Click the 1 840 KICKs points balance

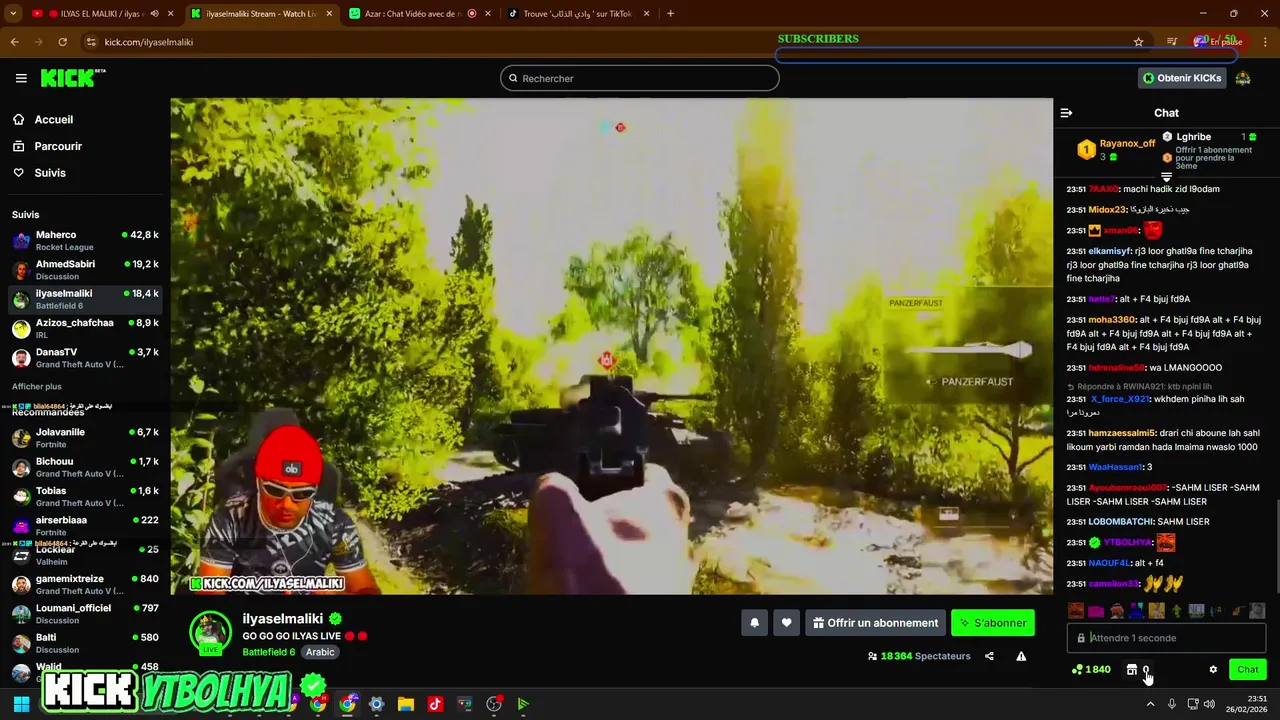tap(1091, 669)
